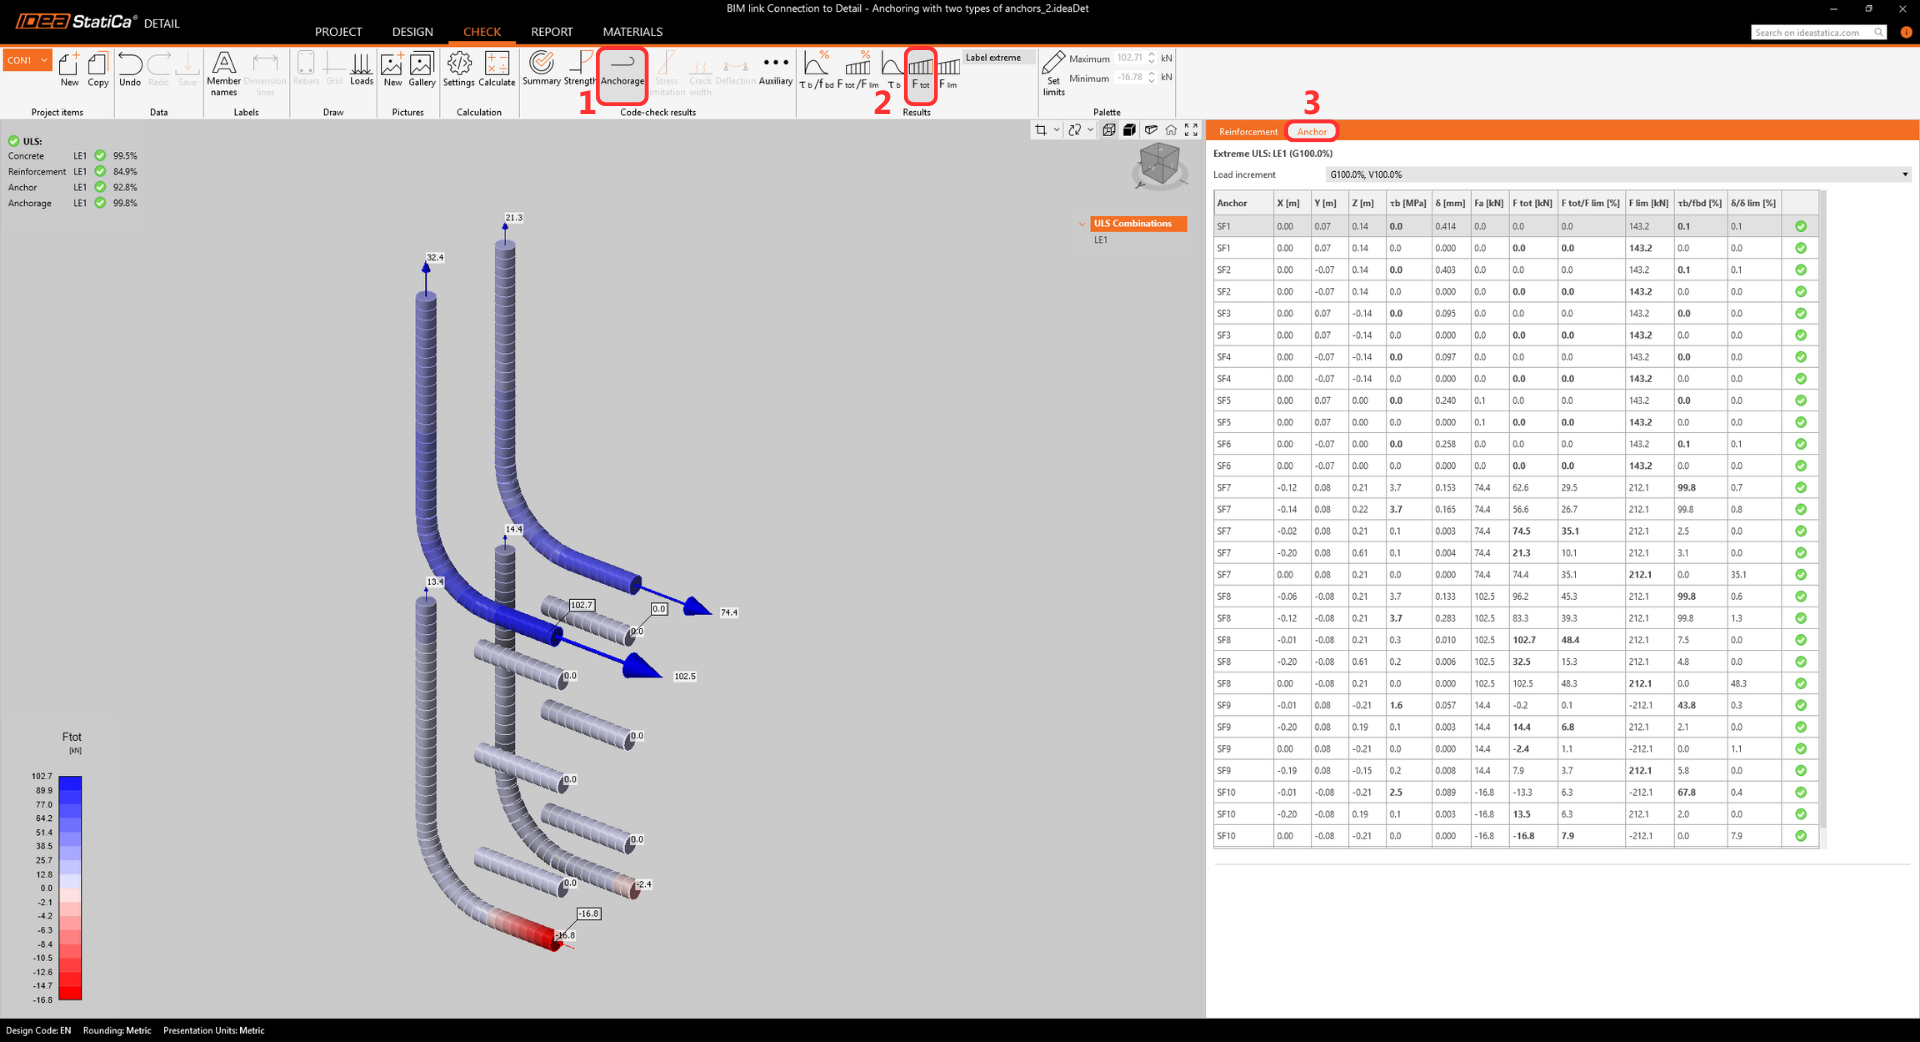Switch to the REPORT ribbon tab

click(551, 32)
